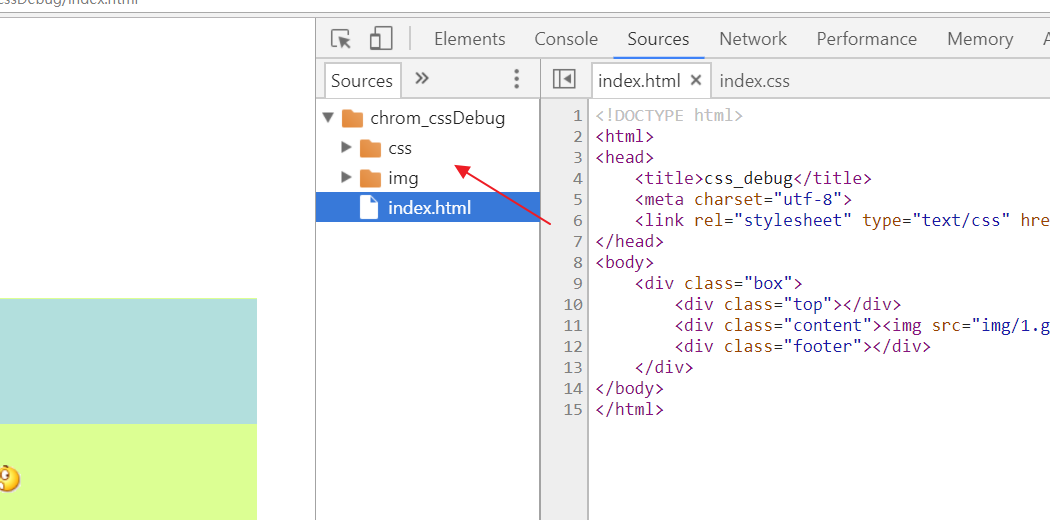Screen dimensions: 1050x520
Task: Select the css folder row label
Action: (x=400, y=148)
